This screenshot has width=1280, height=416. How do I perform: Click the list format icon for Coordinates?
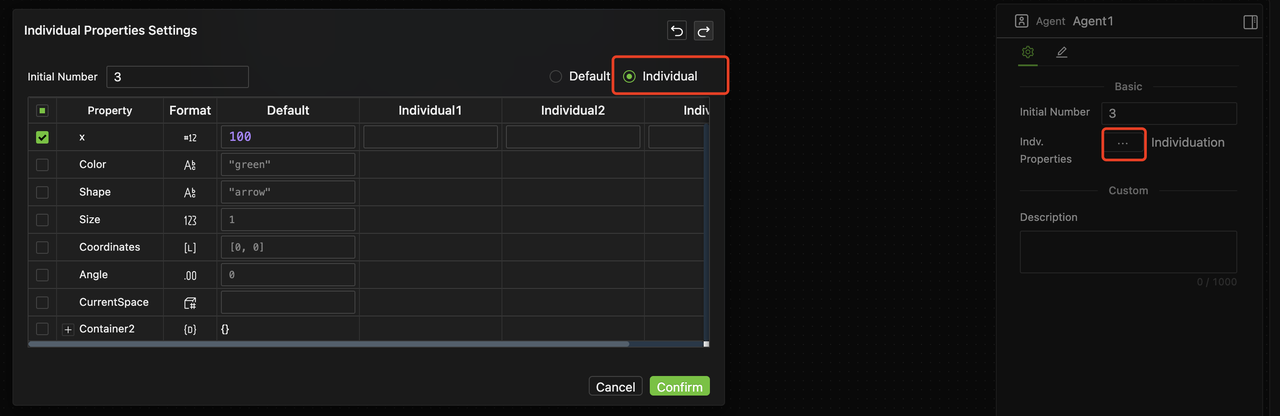pos(190,247)
